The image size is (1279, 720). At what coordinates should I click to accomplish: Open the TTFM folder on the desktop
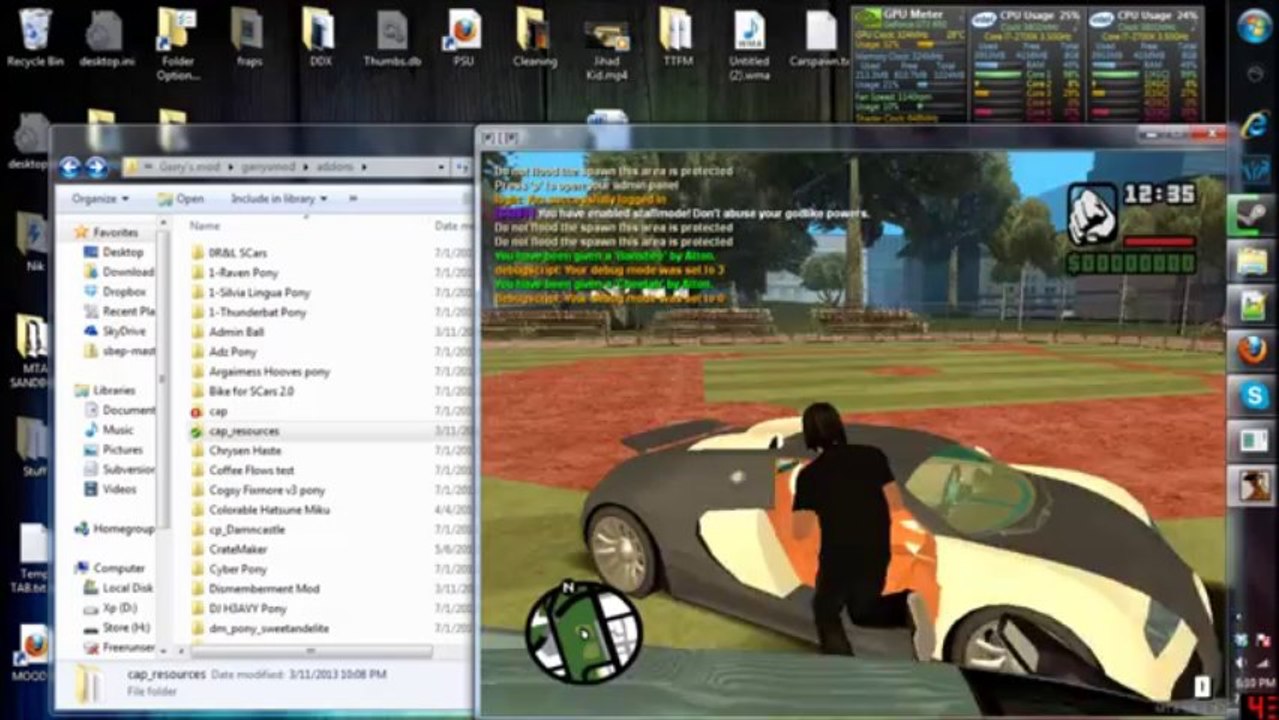click(677, 37)
